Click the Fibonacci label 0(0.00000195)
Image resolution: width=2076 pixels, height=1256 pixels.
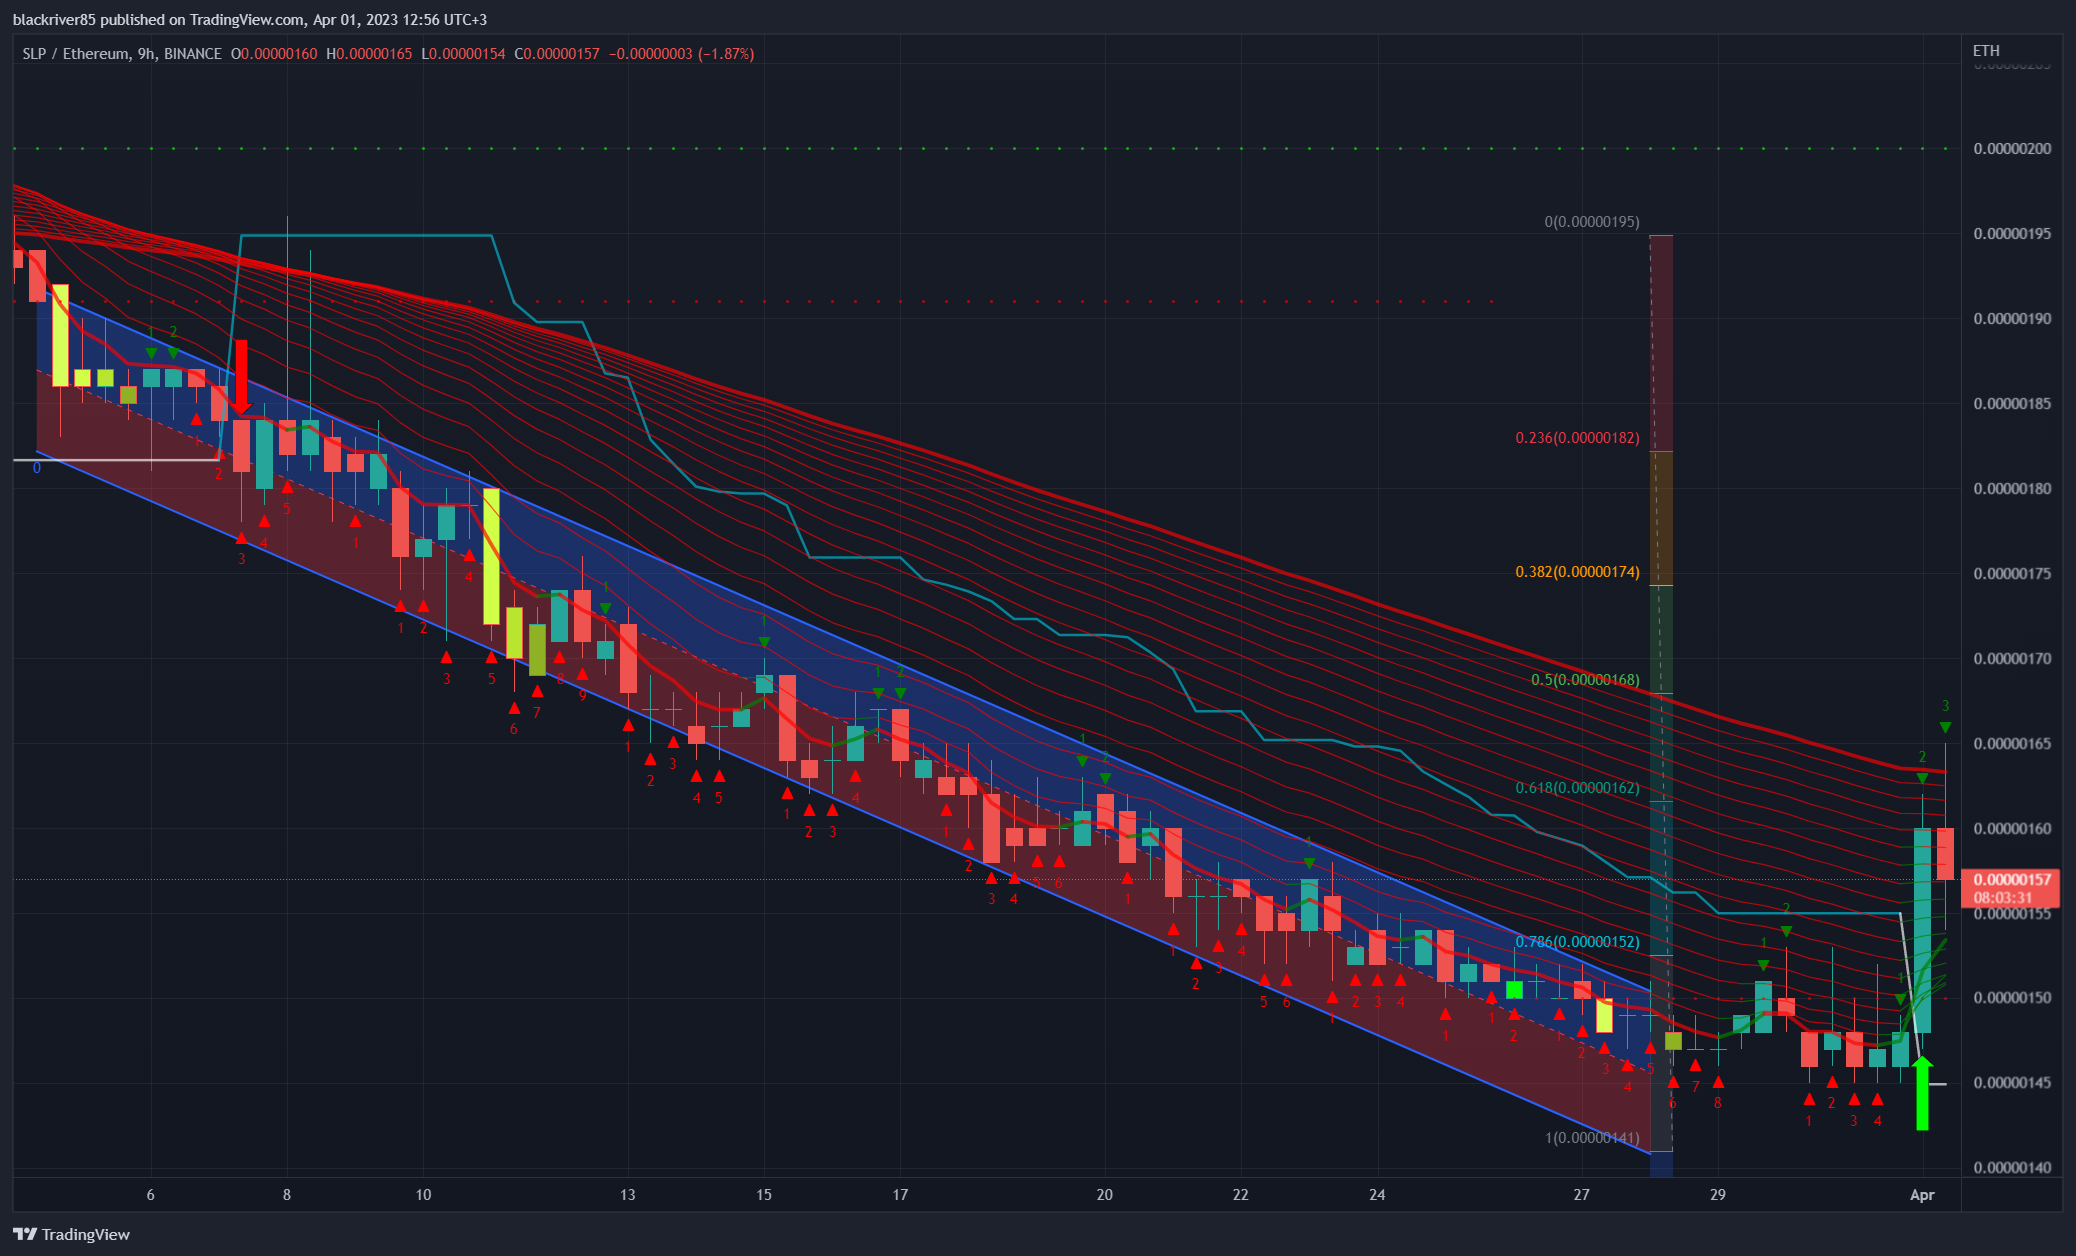[x=1592, y=222]
